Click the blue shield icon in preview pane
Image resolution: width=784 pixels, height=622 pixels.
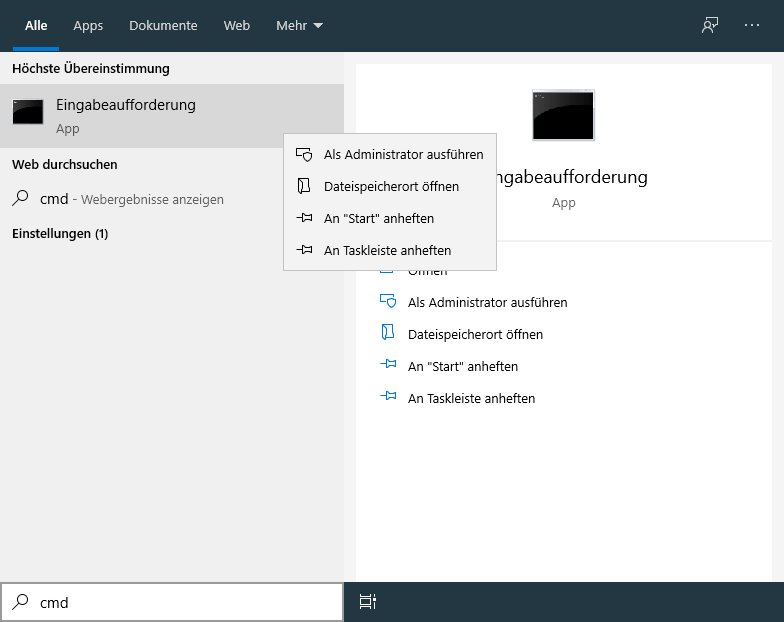coord(388,301)
